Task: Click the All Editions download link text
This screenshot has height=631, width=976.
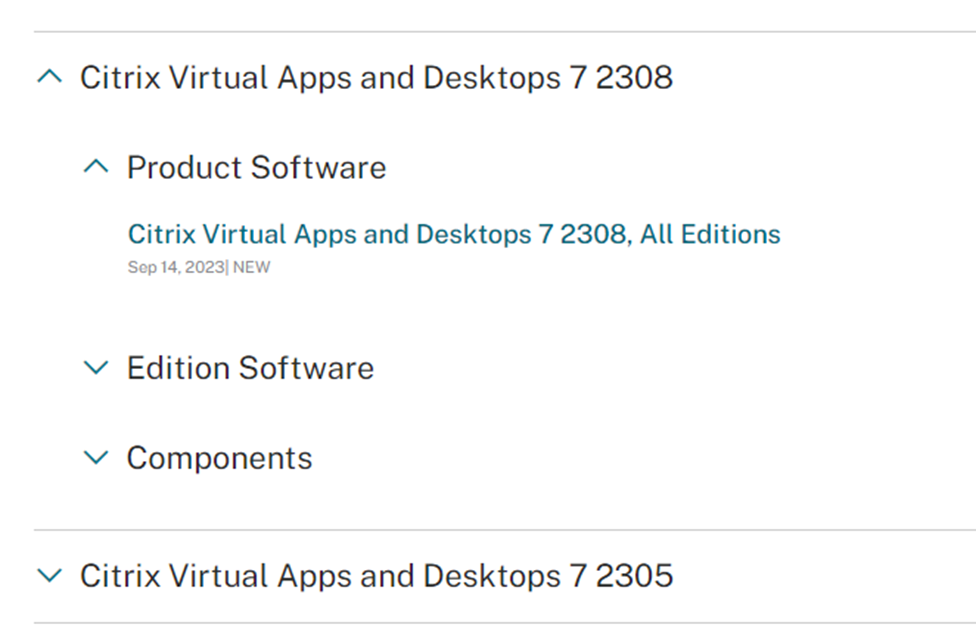Action: click(710, 235)
